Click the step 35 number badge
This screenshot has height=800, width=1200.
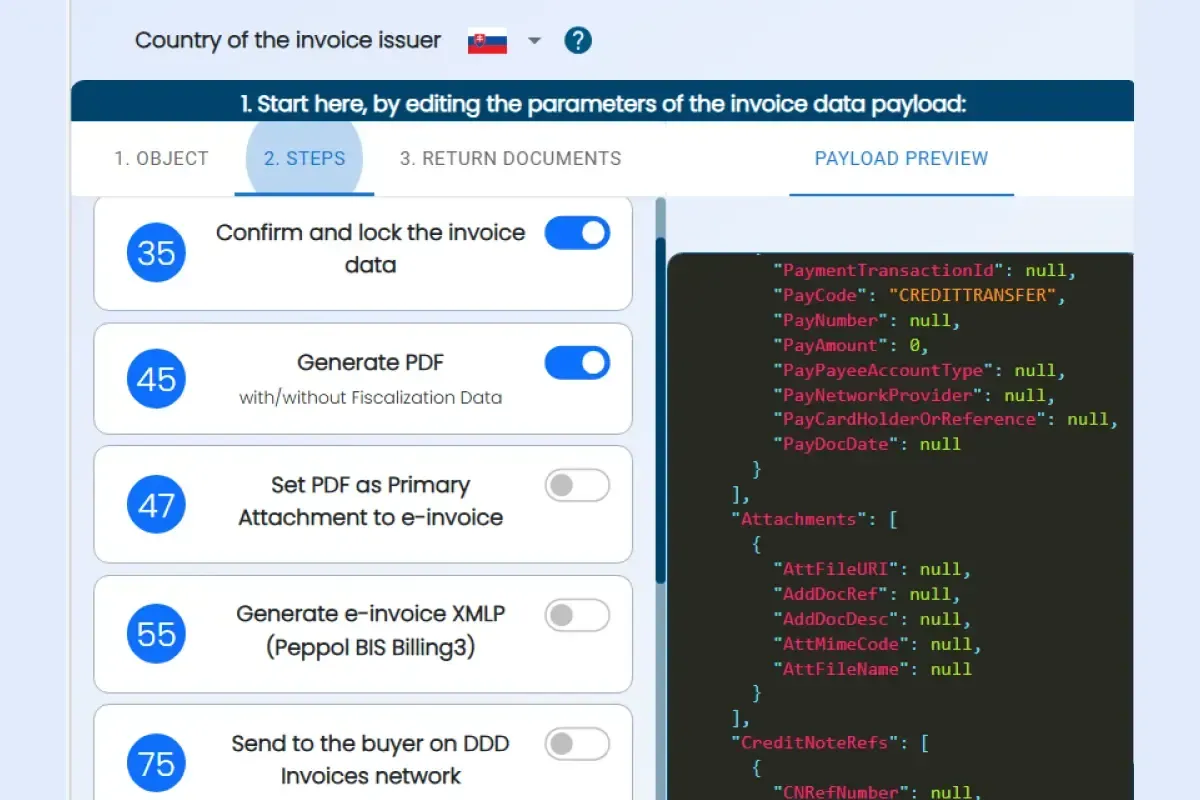[156, 253]
